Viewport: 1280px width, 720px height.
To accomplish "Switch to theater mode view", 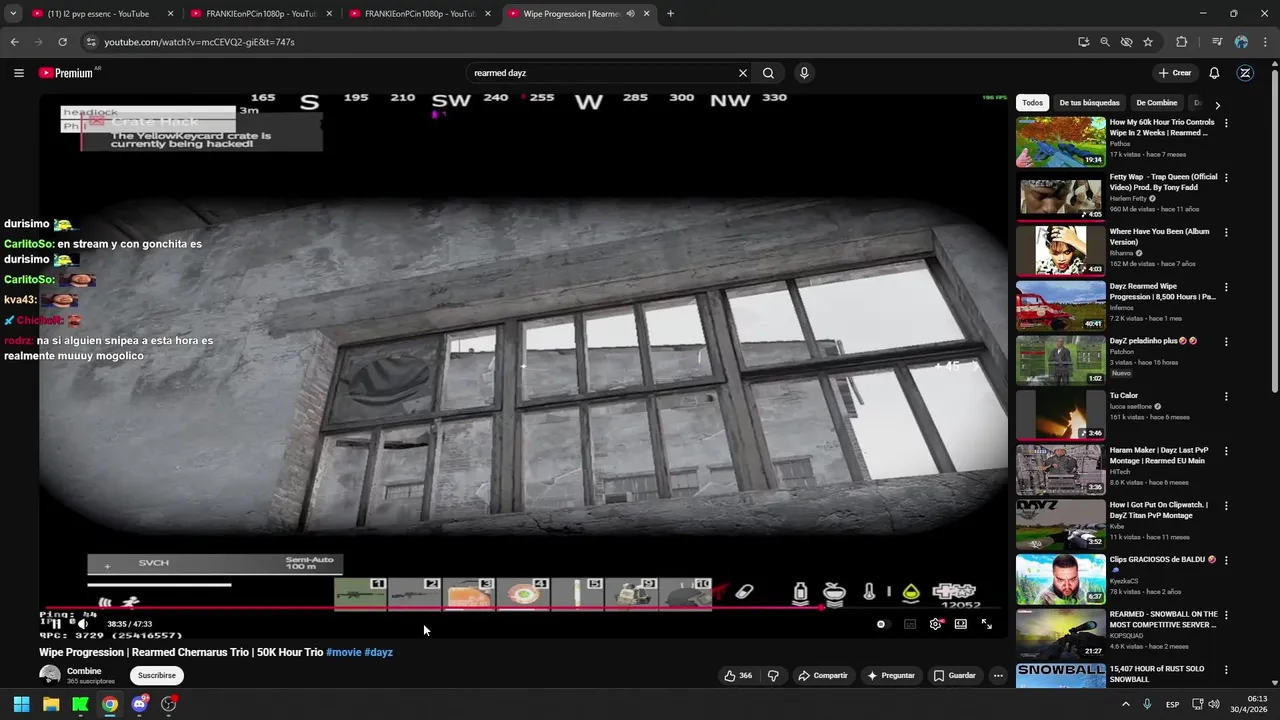I will click(961, 624).
